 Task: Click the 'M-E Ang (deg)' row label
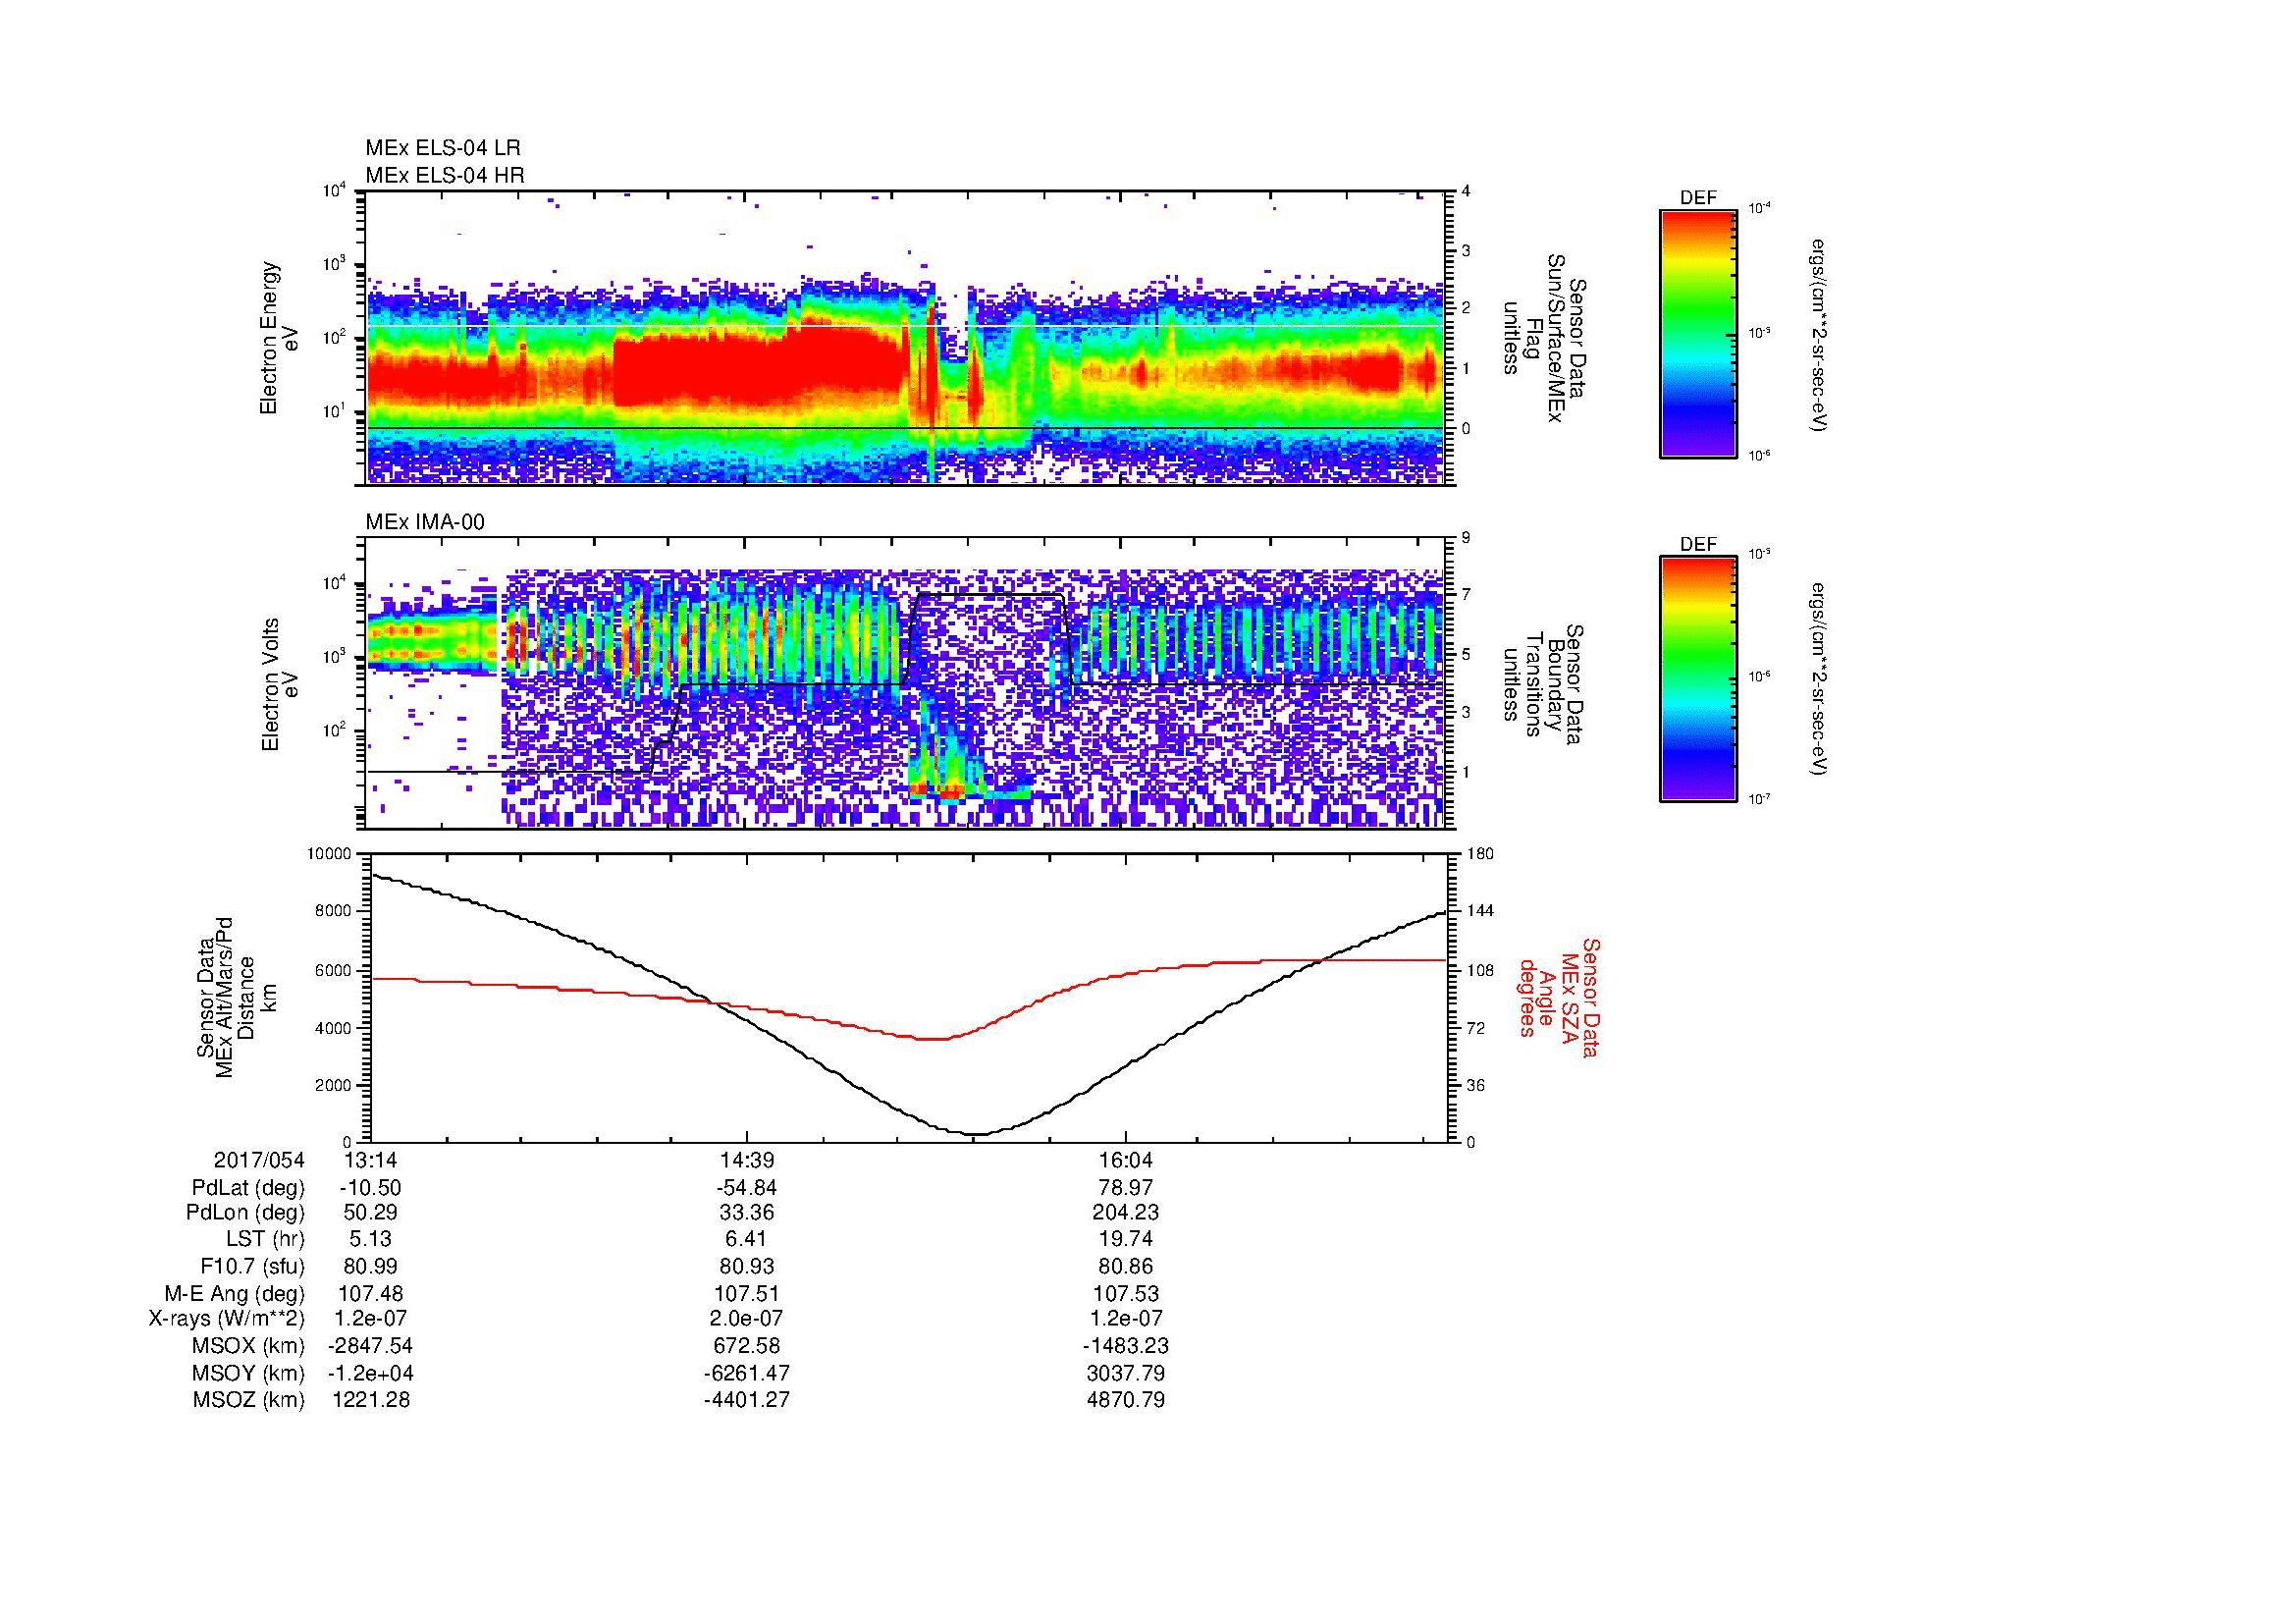point(234,1293)
